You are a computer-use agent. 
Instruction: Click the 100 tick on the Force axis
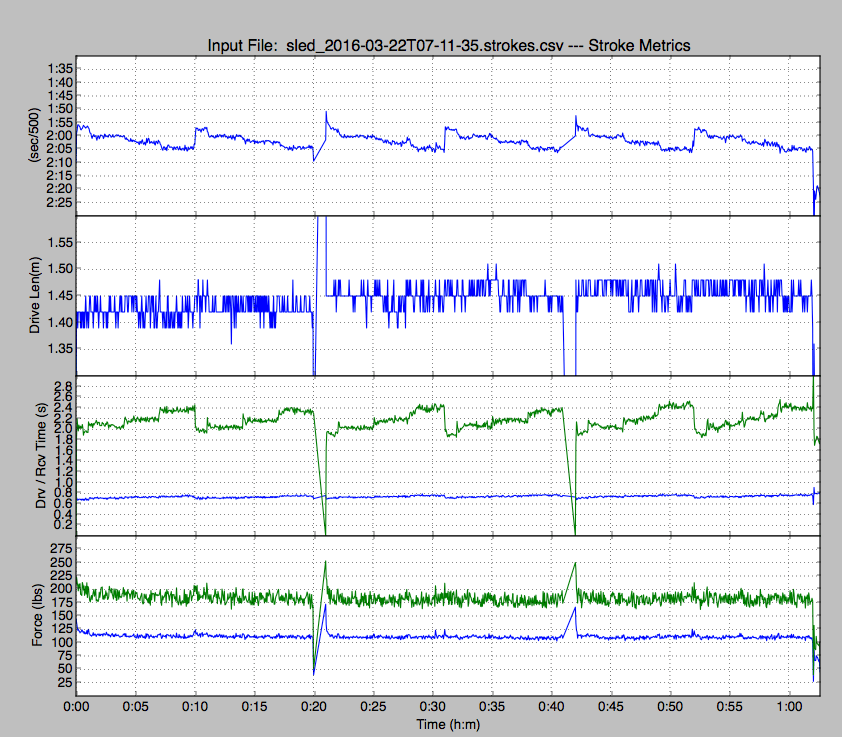pos(60,642)
